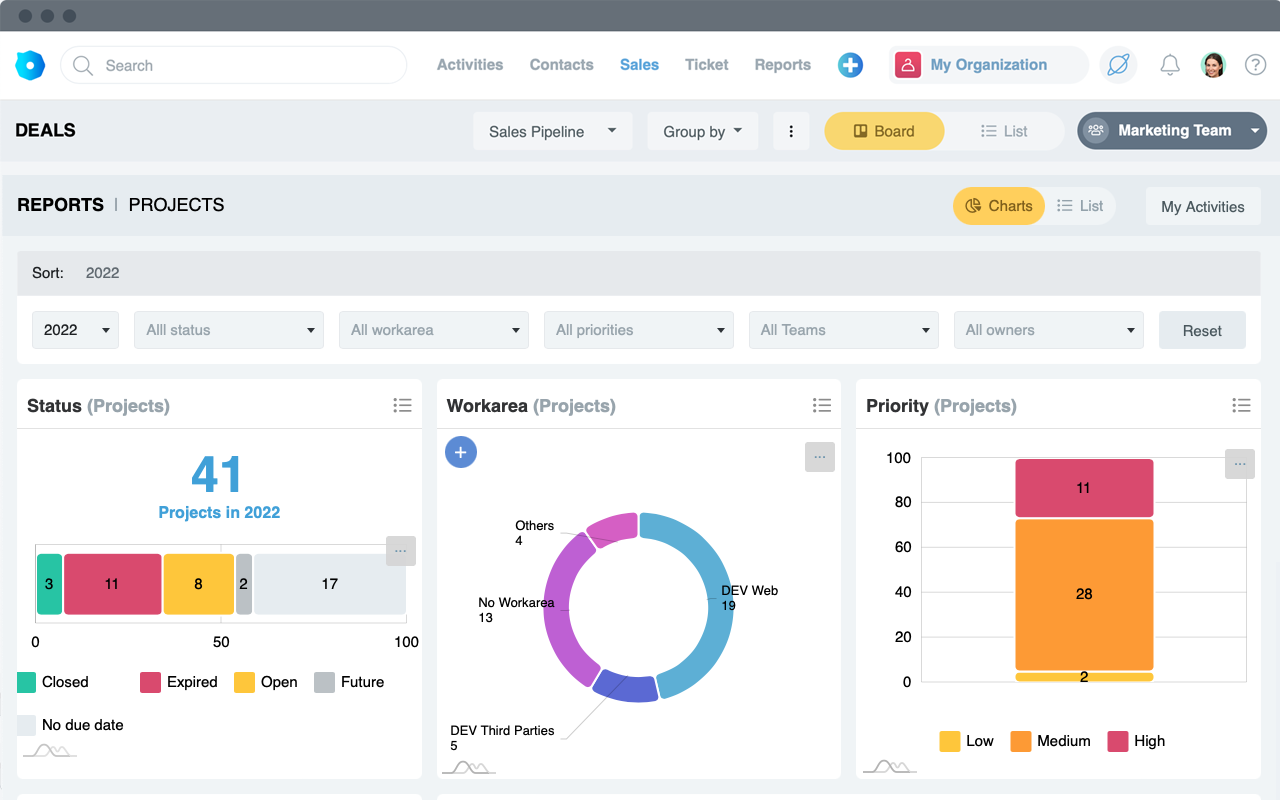Open the Reports navigation item
This screenshot has height=800, width=1280.
pyautogui.click(x=782, y=65)
